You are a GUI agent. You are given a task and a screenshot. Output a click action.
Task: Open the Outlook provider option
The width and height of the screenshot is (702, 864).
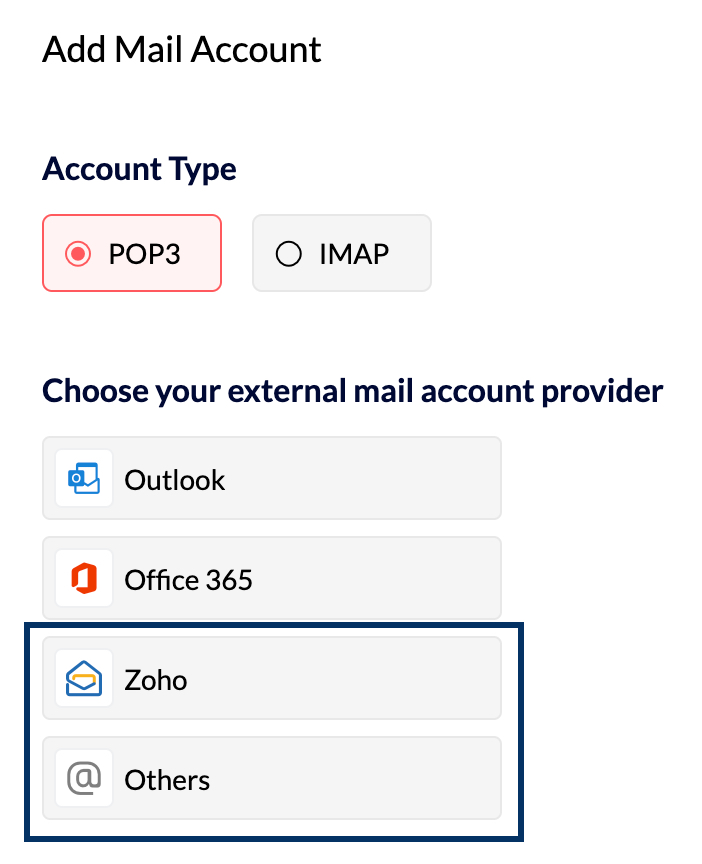coord(271,478)
